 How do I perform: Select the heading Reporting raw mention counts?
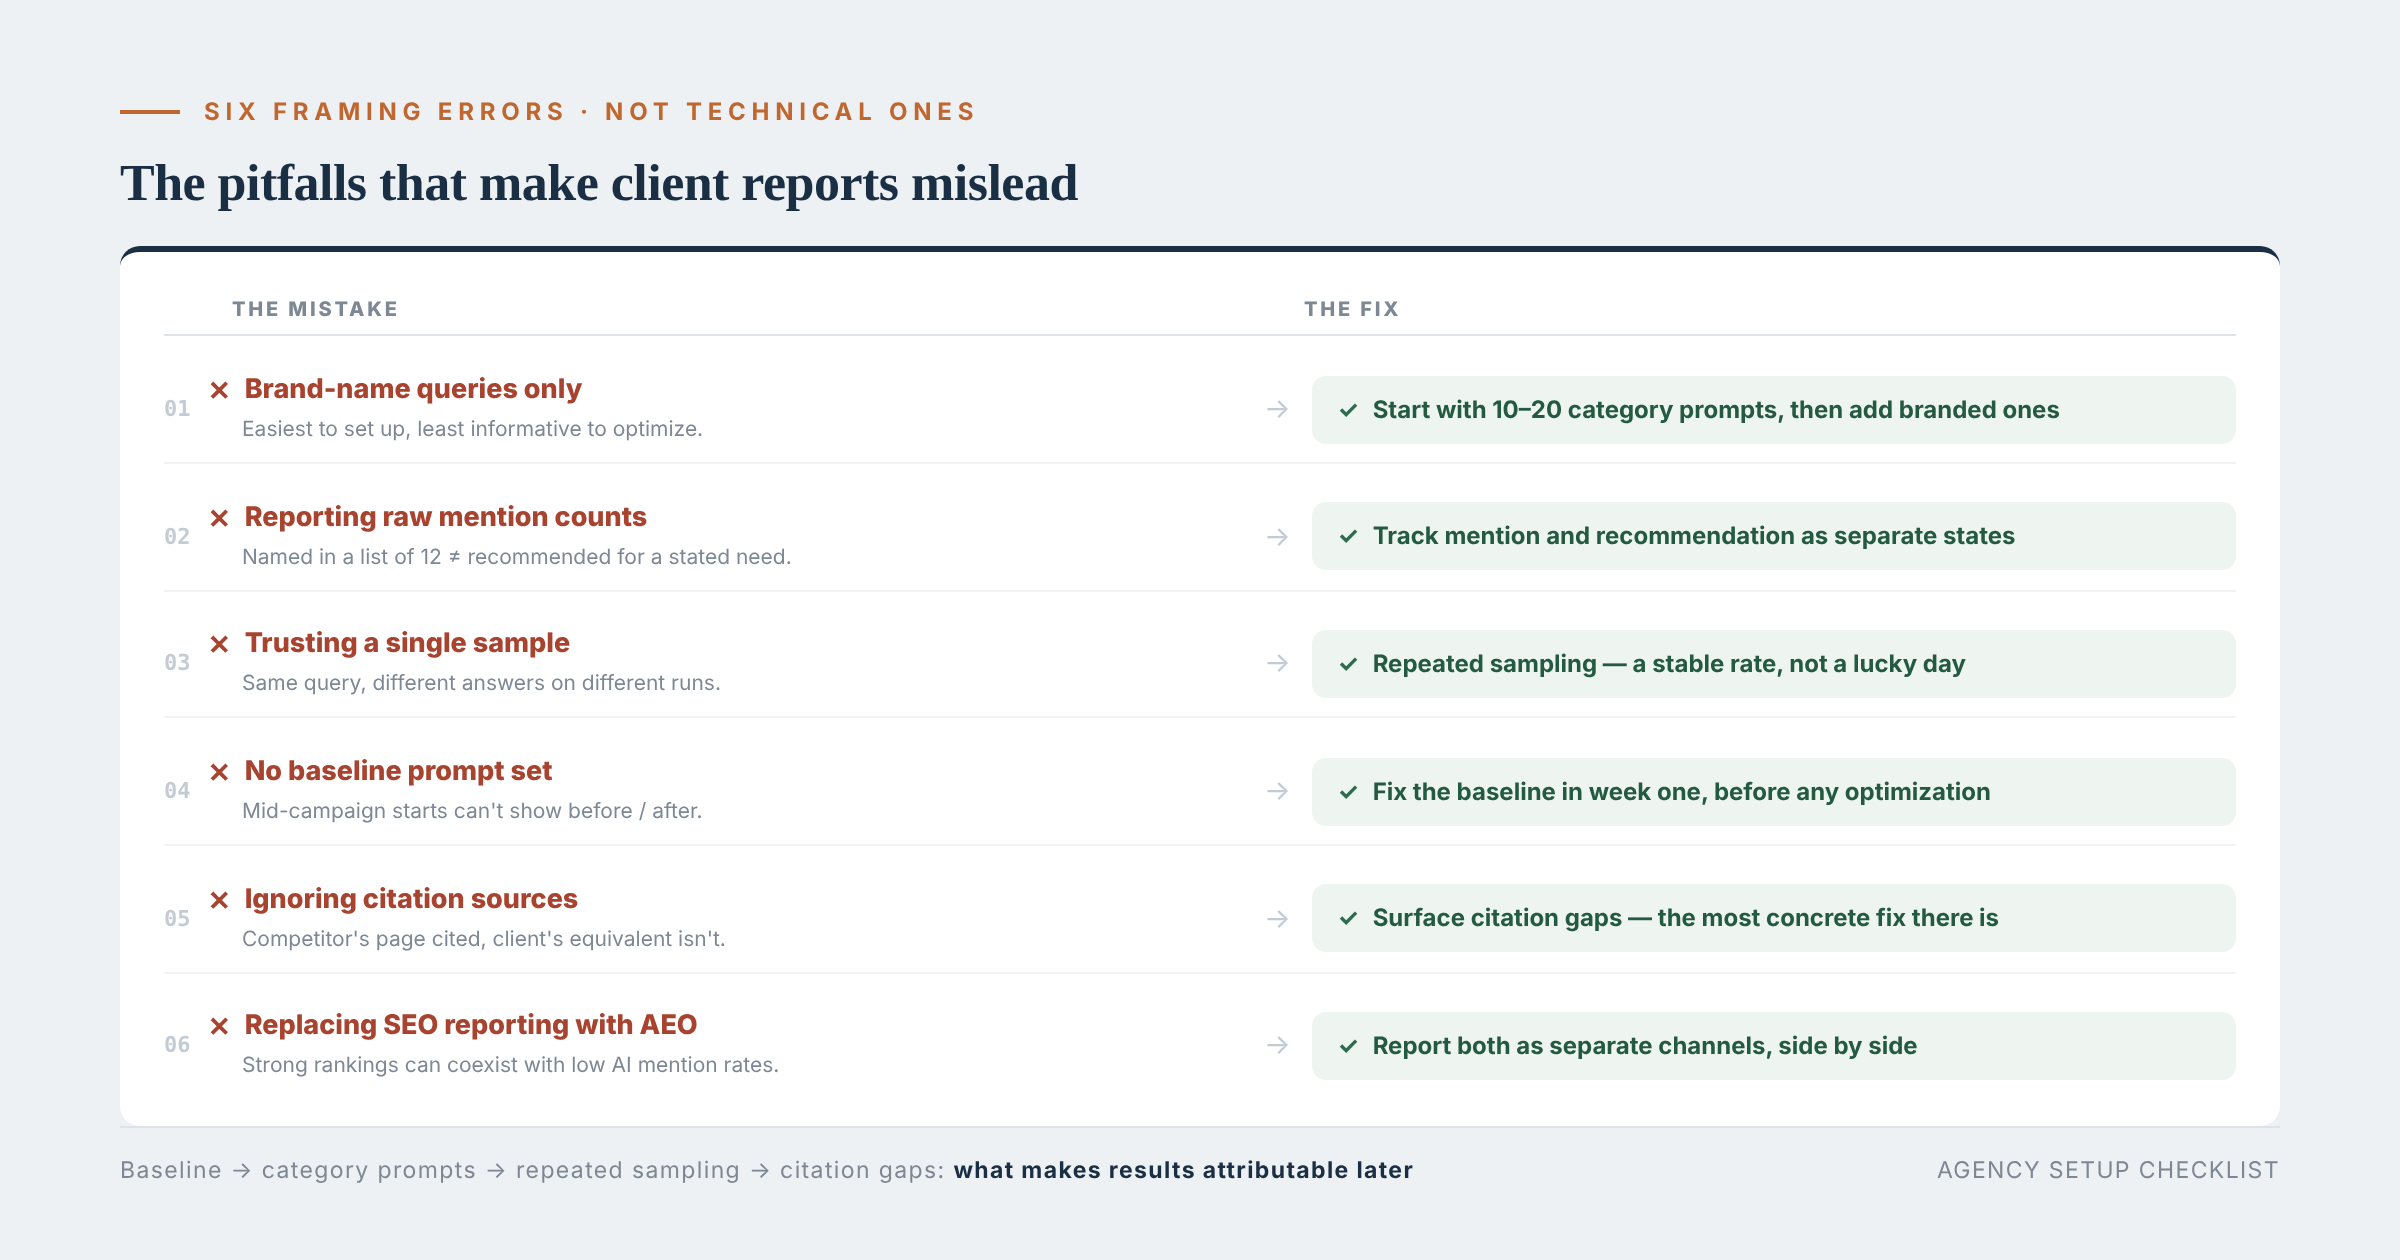click(x=446, y=517)
